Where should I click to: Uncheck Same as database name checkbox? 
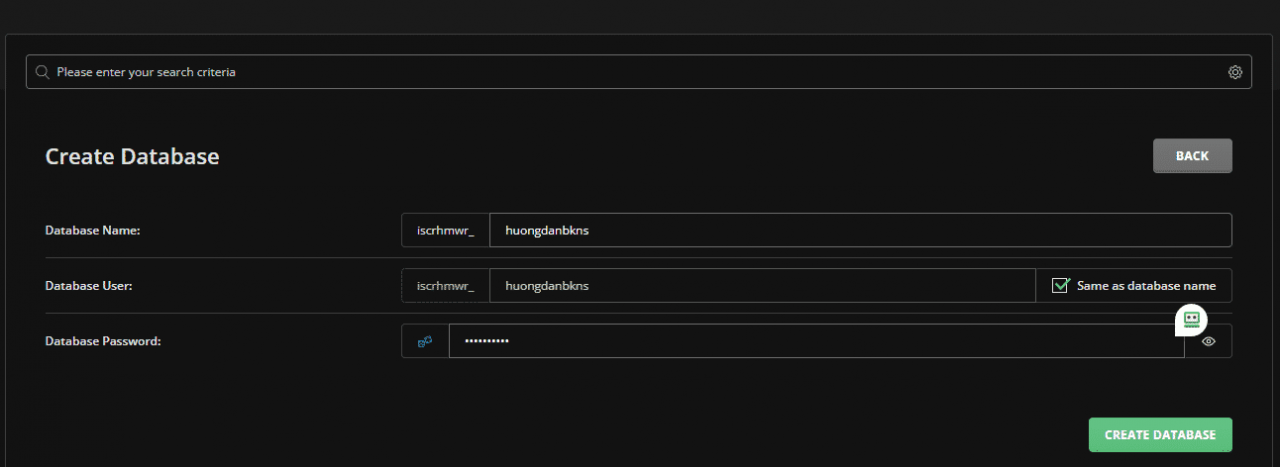pyautogui.click(x=1061, y=286)
